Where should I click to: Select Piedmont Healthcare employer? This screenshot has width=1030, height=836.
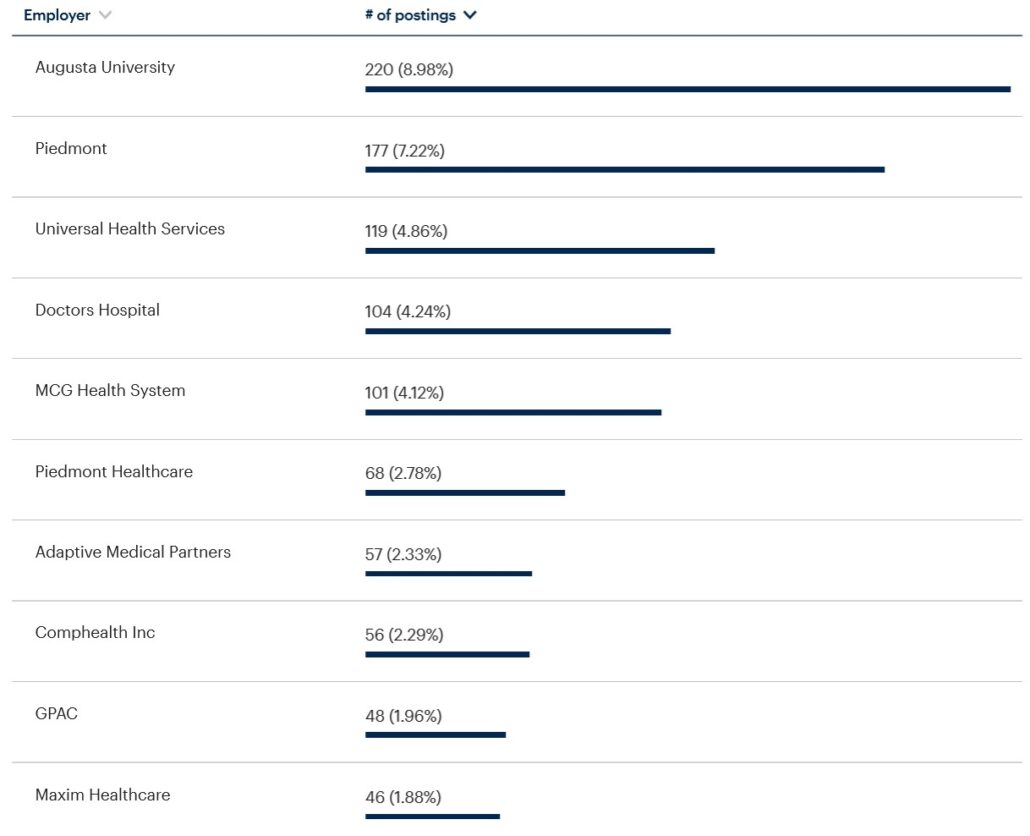[x=114, y=472]
